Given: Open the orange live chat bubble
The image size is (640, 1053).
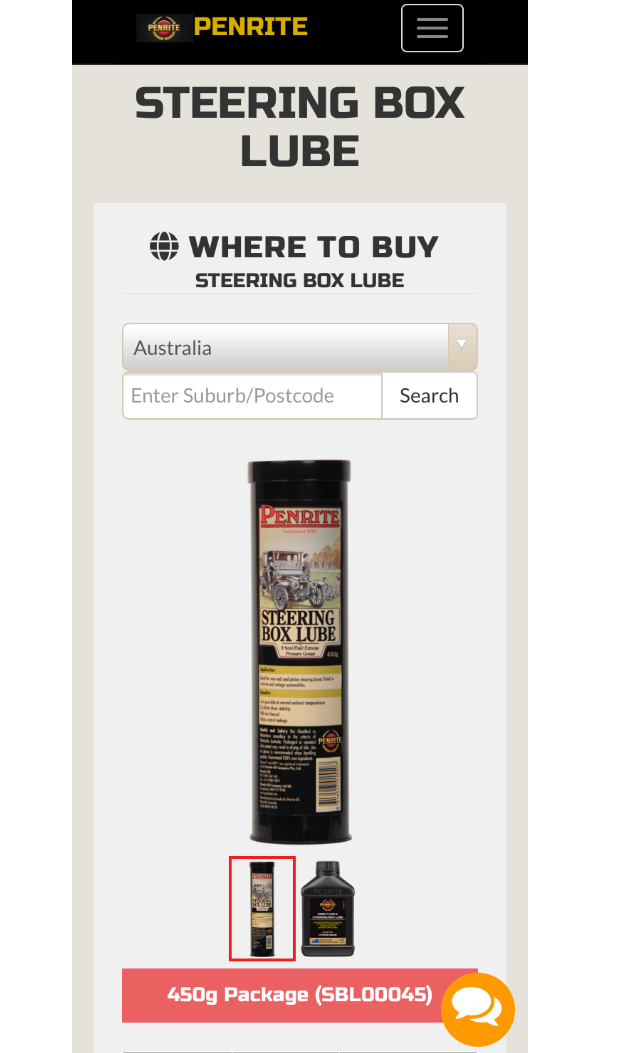Looking at the screenshot, I should (477, 1009).
